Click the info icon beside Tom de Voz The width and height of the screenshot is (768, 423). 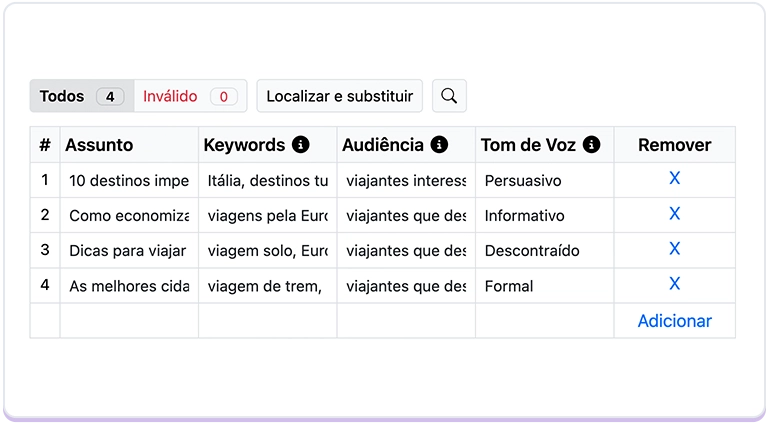(x=591, y=145)
